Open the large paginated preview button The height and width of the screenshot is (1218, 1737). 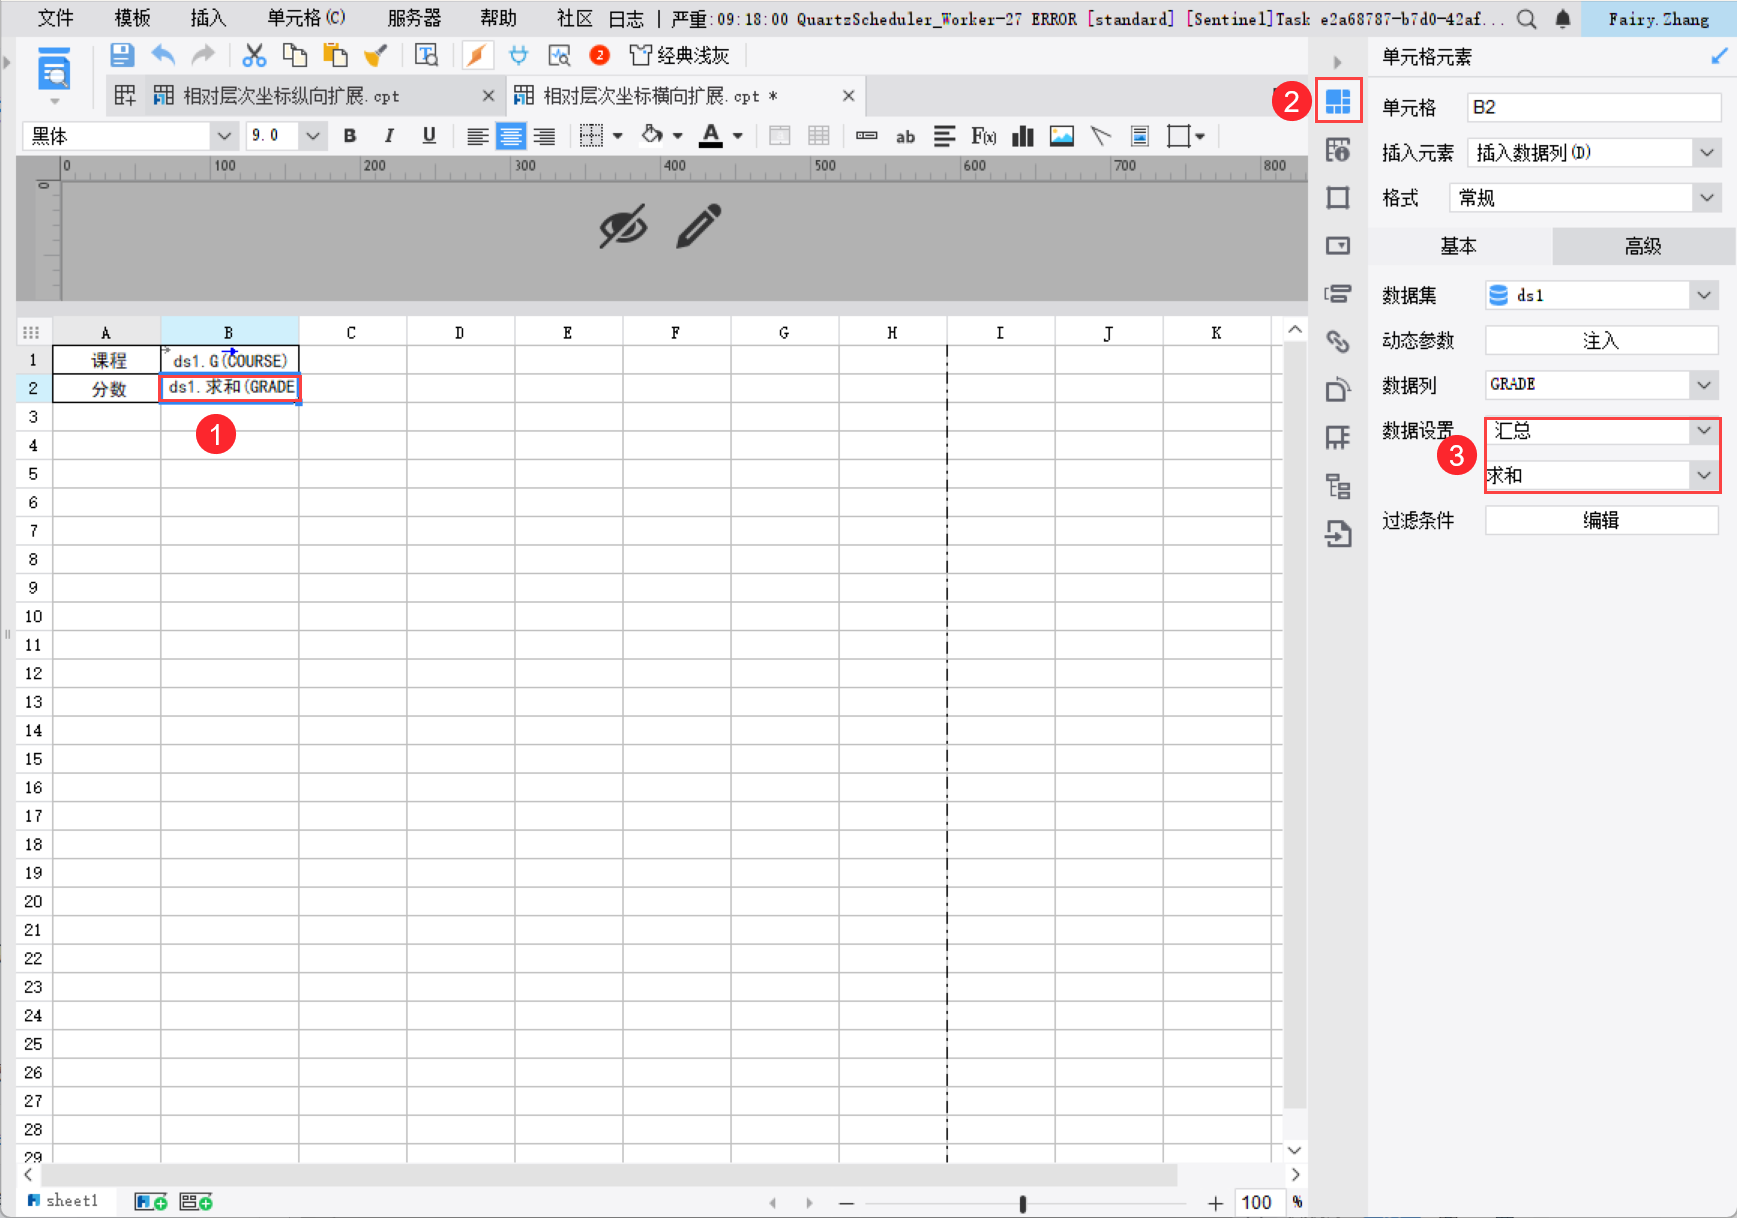tap(54, 72)
